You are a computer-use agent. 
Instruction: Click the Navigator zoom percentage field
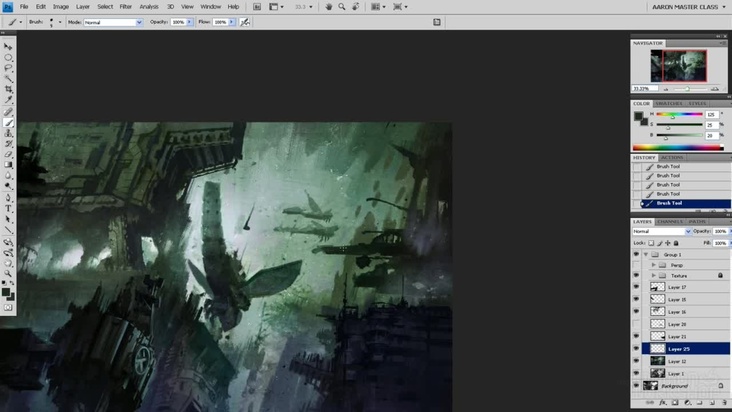645,89
